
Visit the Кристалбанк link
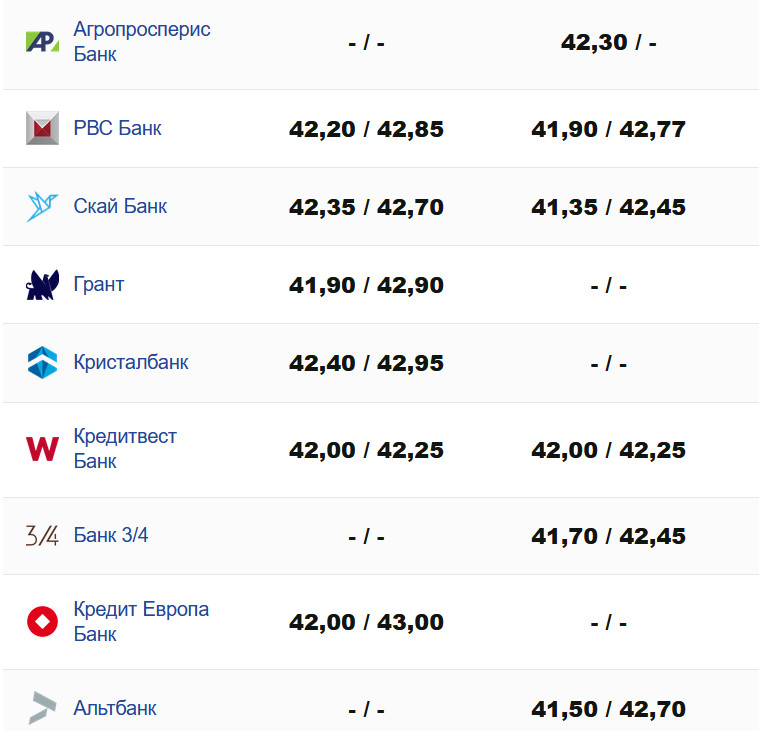(131, 362)
